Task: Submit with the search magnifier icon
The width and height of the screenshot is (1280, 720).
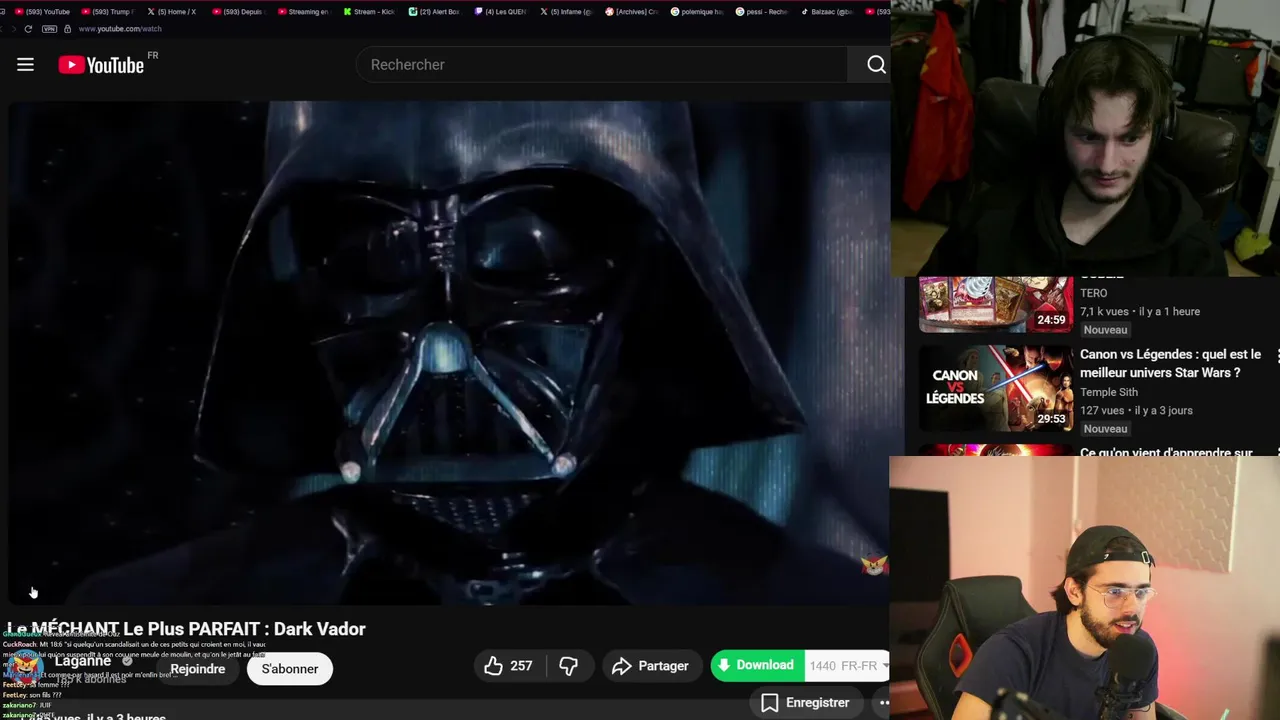Action: (876, 64)
